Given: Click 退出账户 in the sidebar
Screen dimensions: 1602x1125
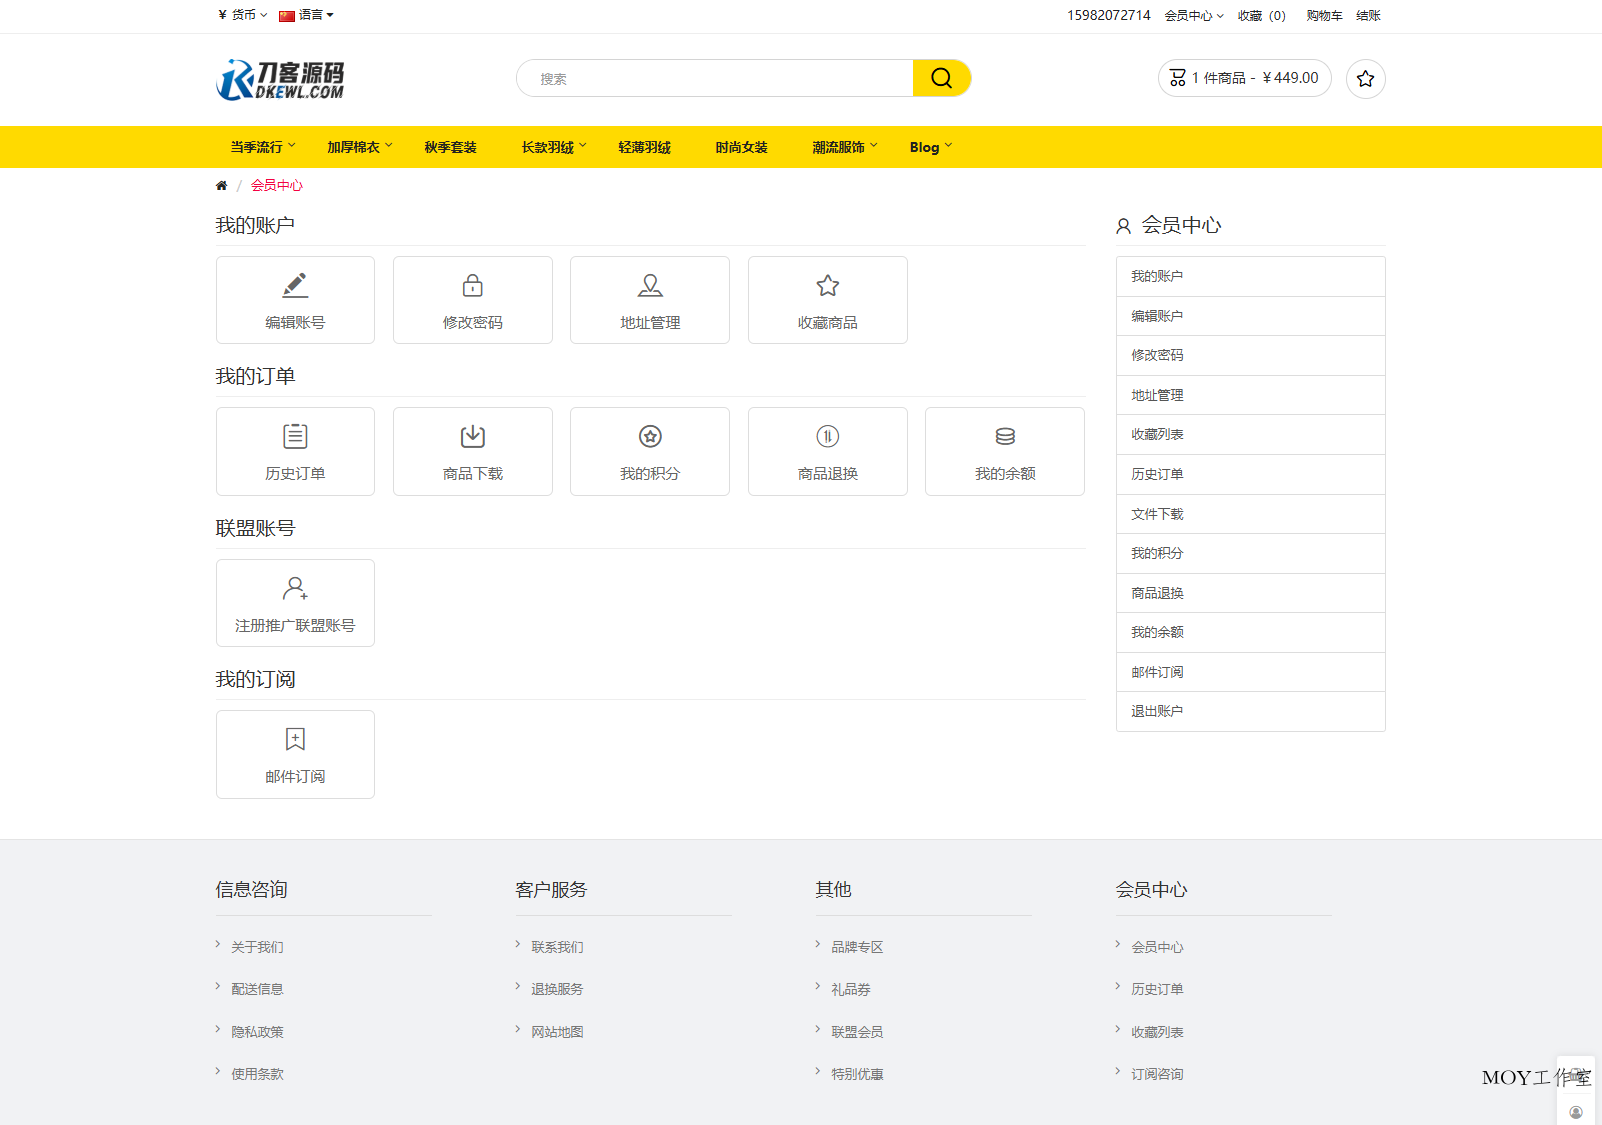Looking at the screenshot, I should (1157, 711).
